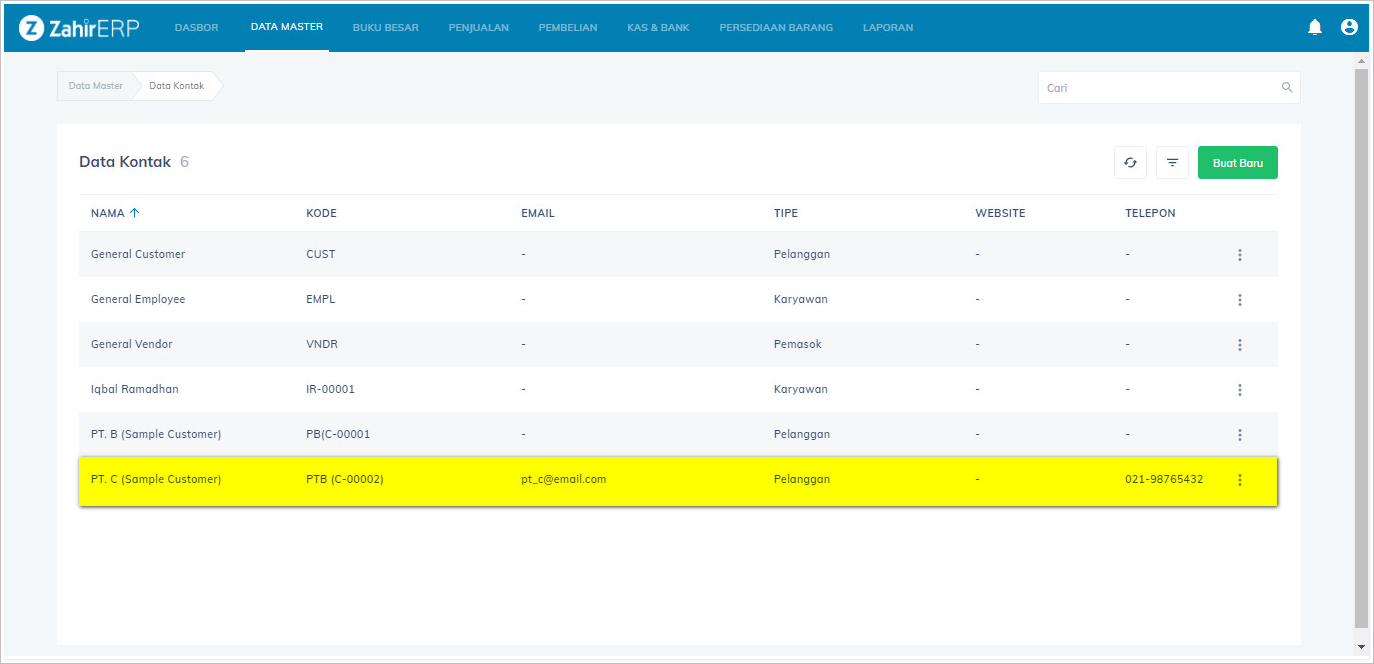Go to the Laporan menu
Viewport: 1374px width, 664px height.
coord(887,28)
